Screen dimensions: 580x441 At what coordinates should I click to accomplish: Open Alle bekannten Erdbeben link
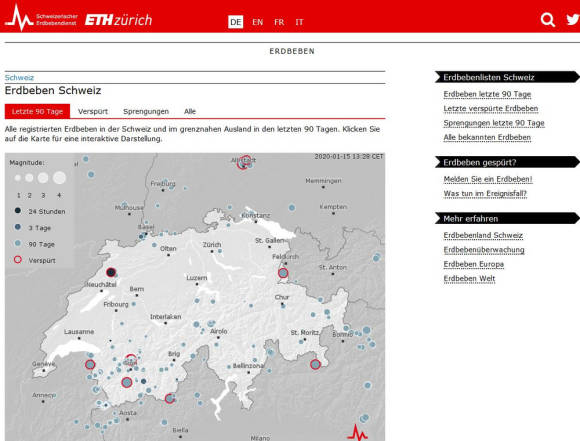pos(487,137)
